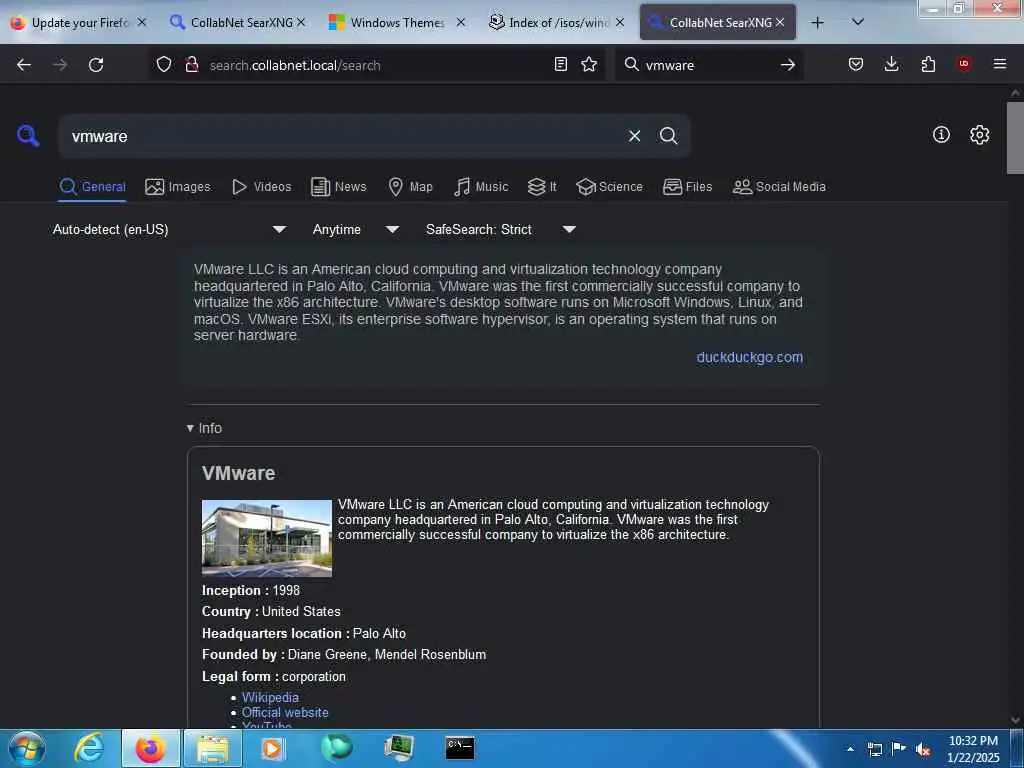The height and width of the screenshot is (768, 1024).
Task: Switch to Music category
Action: pyautogui.click(x=481, y=187)
